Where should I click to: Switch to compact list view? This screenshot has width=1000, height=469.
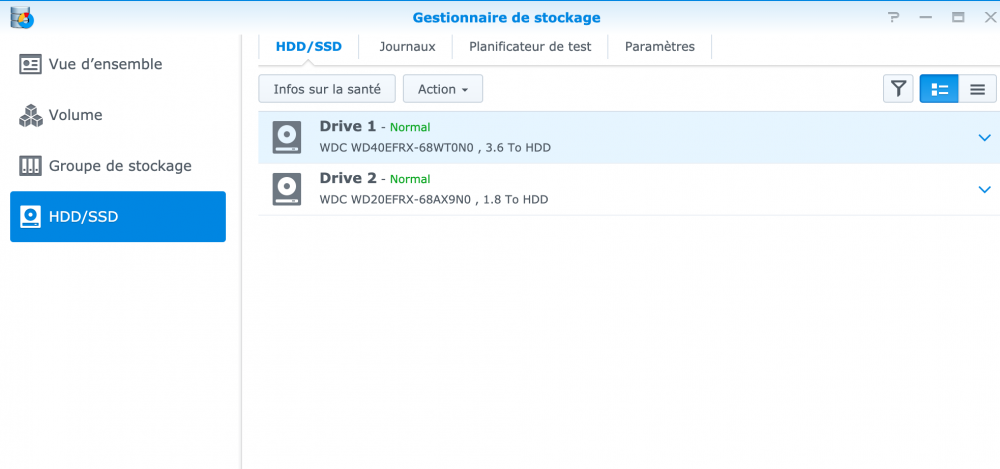click(977, 89)
